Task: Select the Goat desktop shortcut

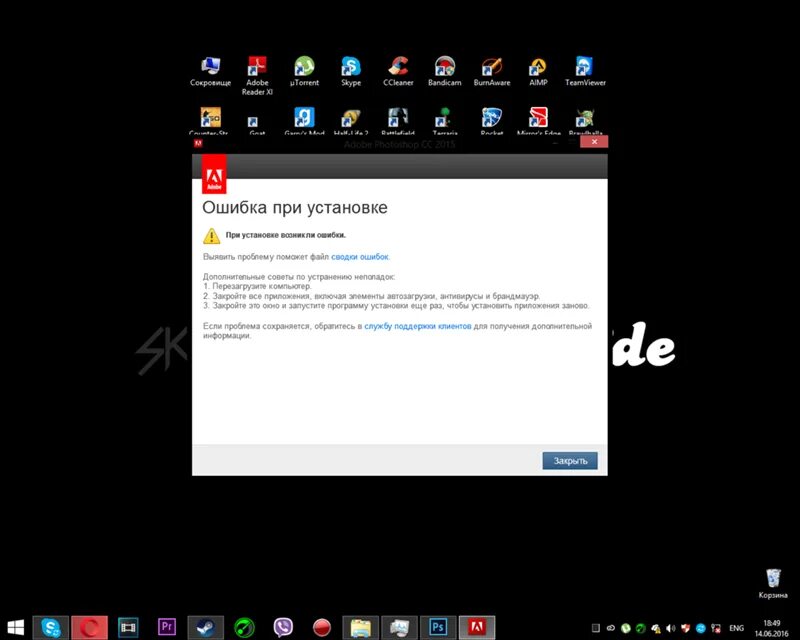Action: (x=257, y=125)
